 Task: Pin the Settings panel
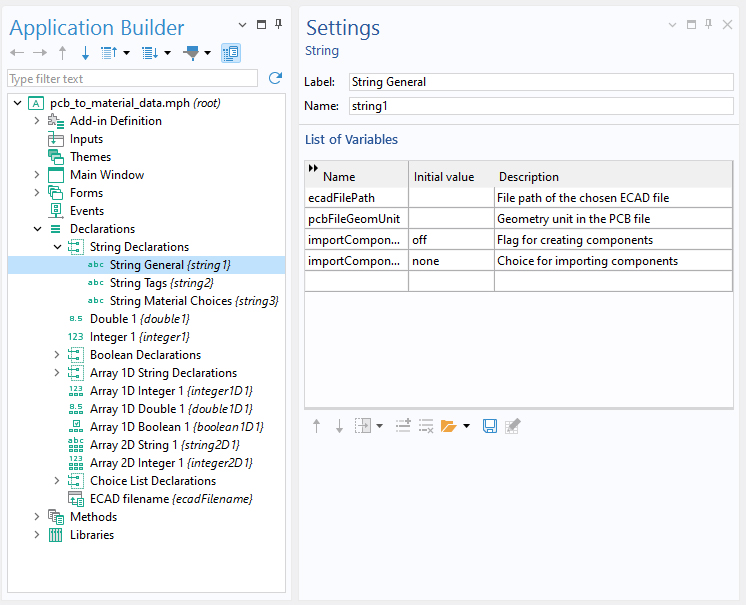tap(708, 25)
